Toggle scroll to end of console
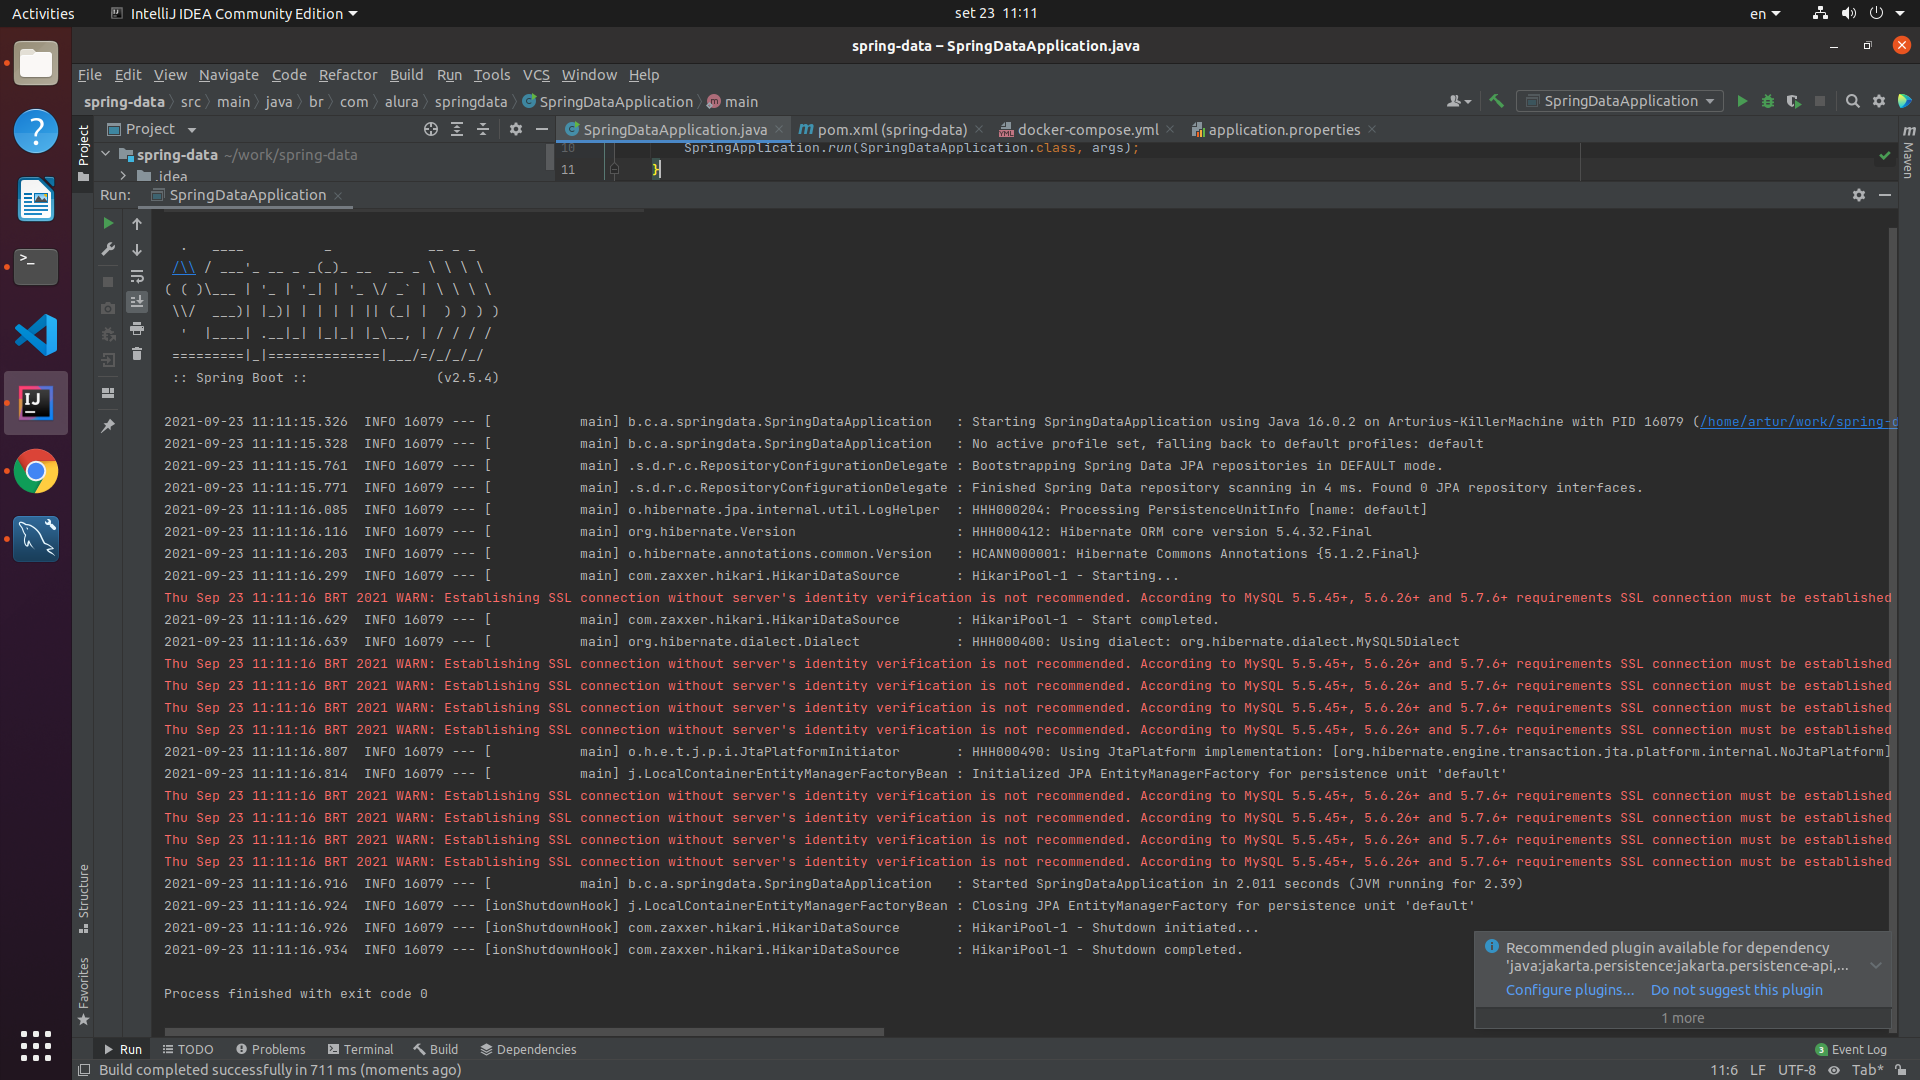1920x1080 pixels. tap(137, 302)
